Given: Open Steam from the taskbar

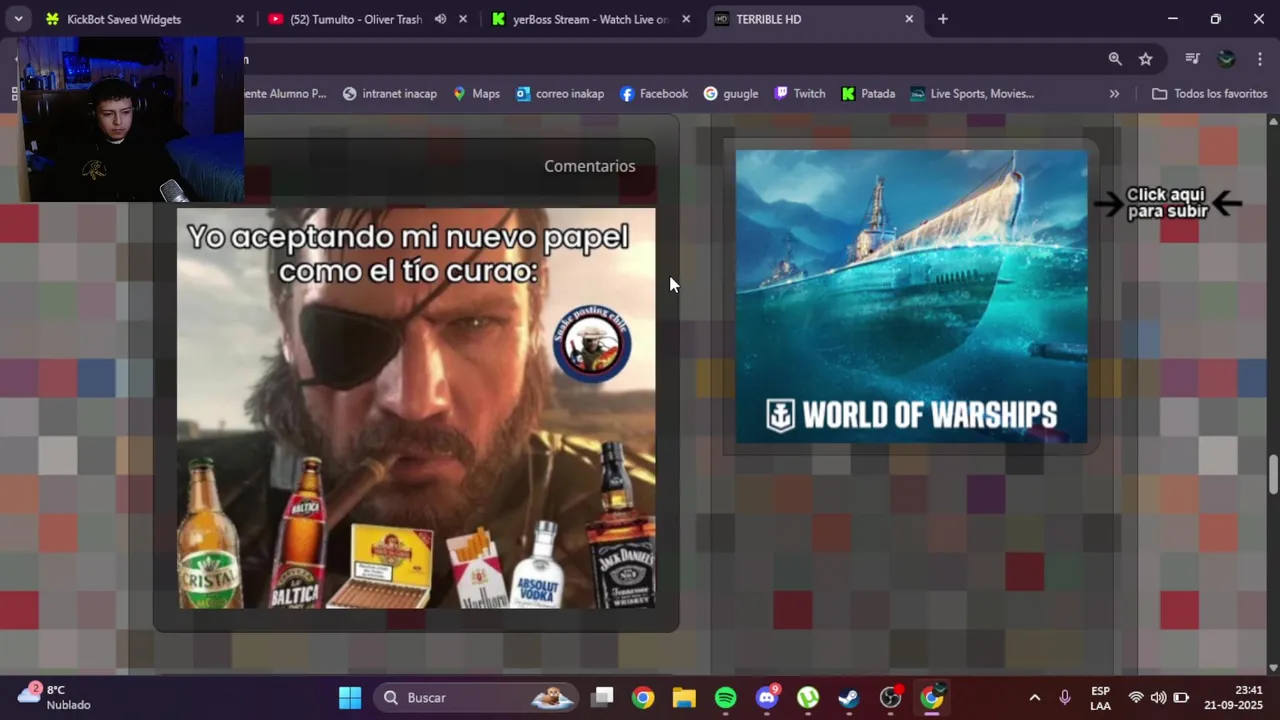Looking at the screenshot, I should pos(849,698).
